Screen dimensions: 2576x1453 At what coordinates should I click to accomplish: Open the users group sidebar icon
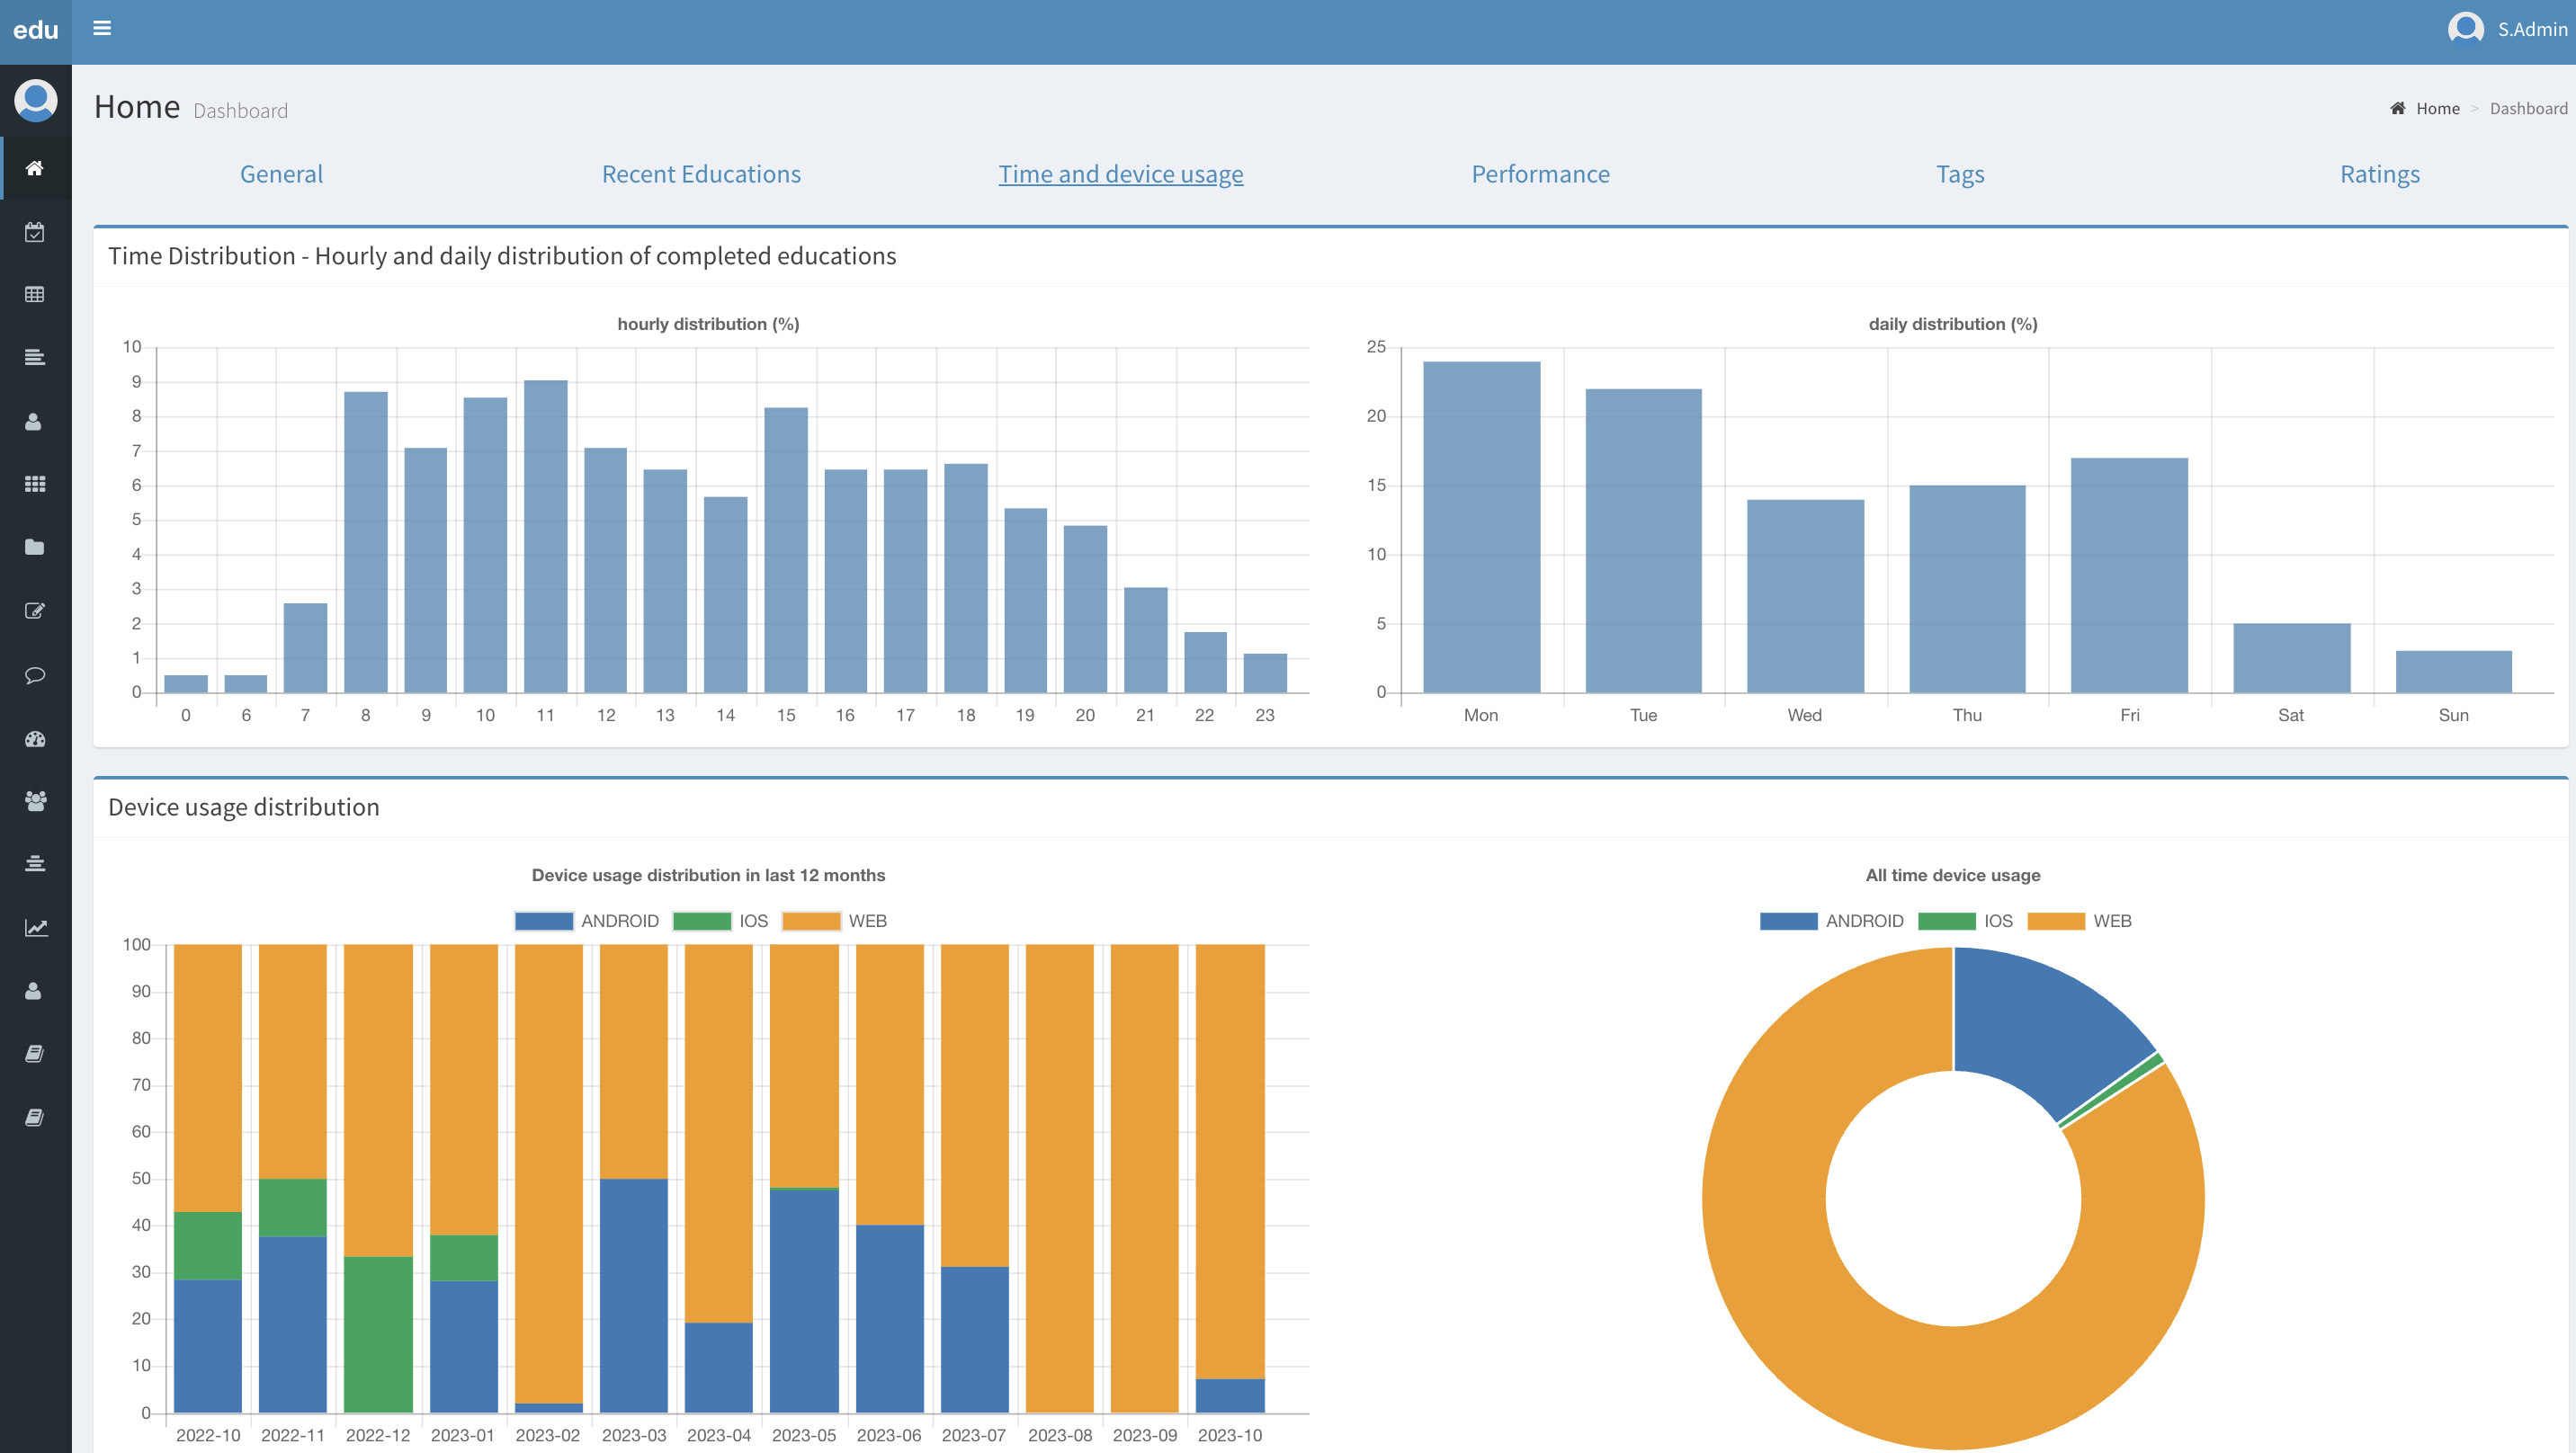[x=35, y=800]
